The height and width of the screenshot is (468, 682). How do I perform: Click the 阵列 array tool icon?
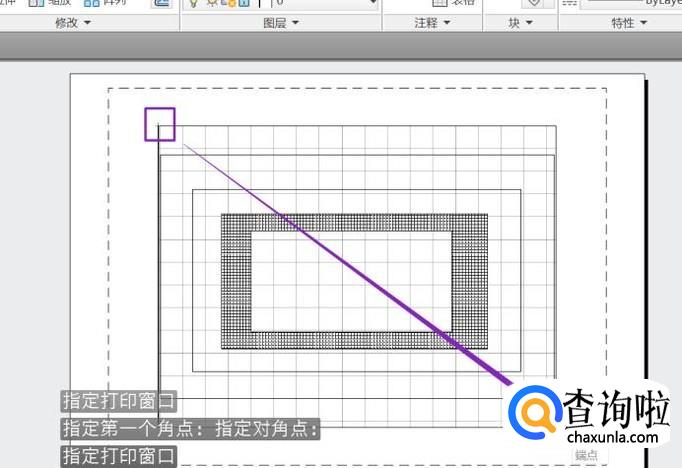91,3
